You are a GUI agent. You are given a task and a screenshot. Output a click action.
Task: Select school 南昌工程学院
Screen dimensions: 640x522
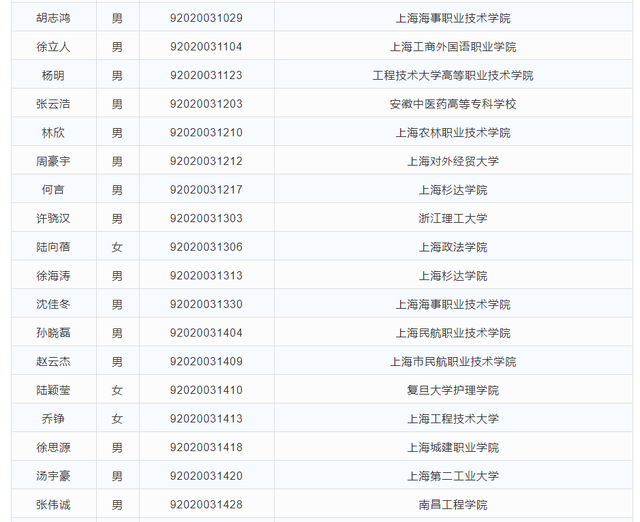coord(453,505)
